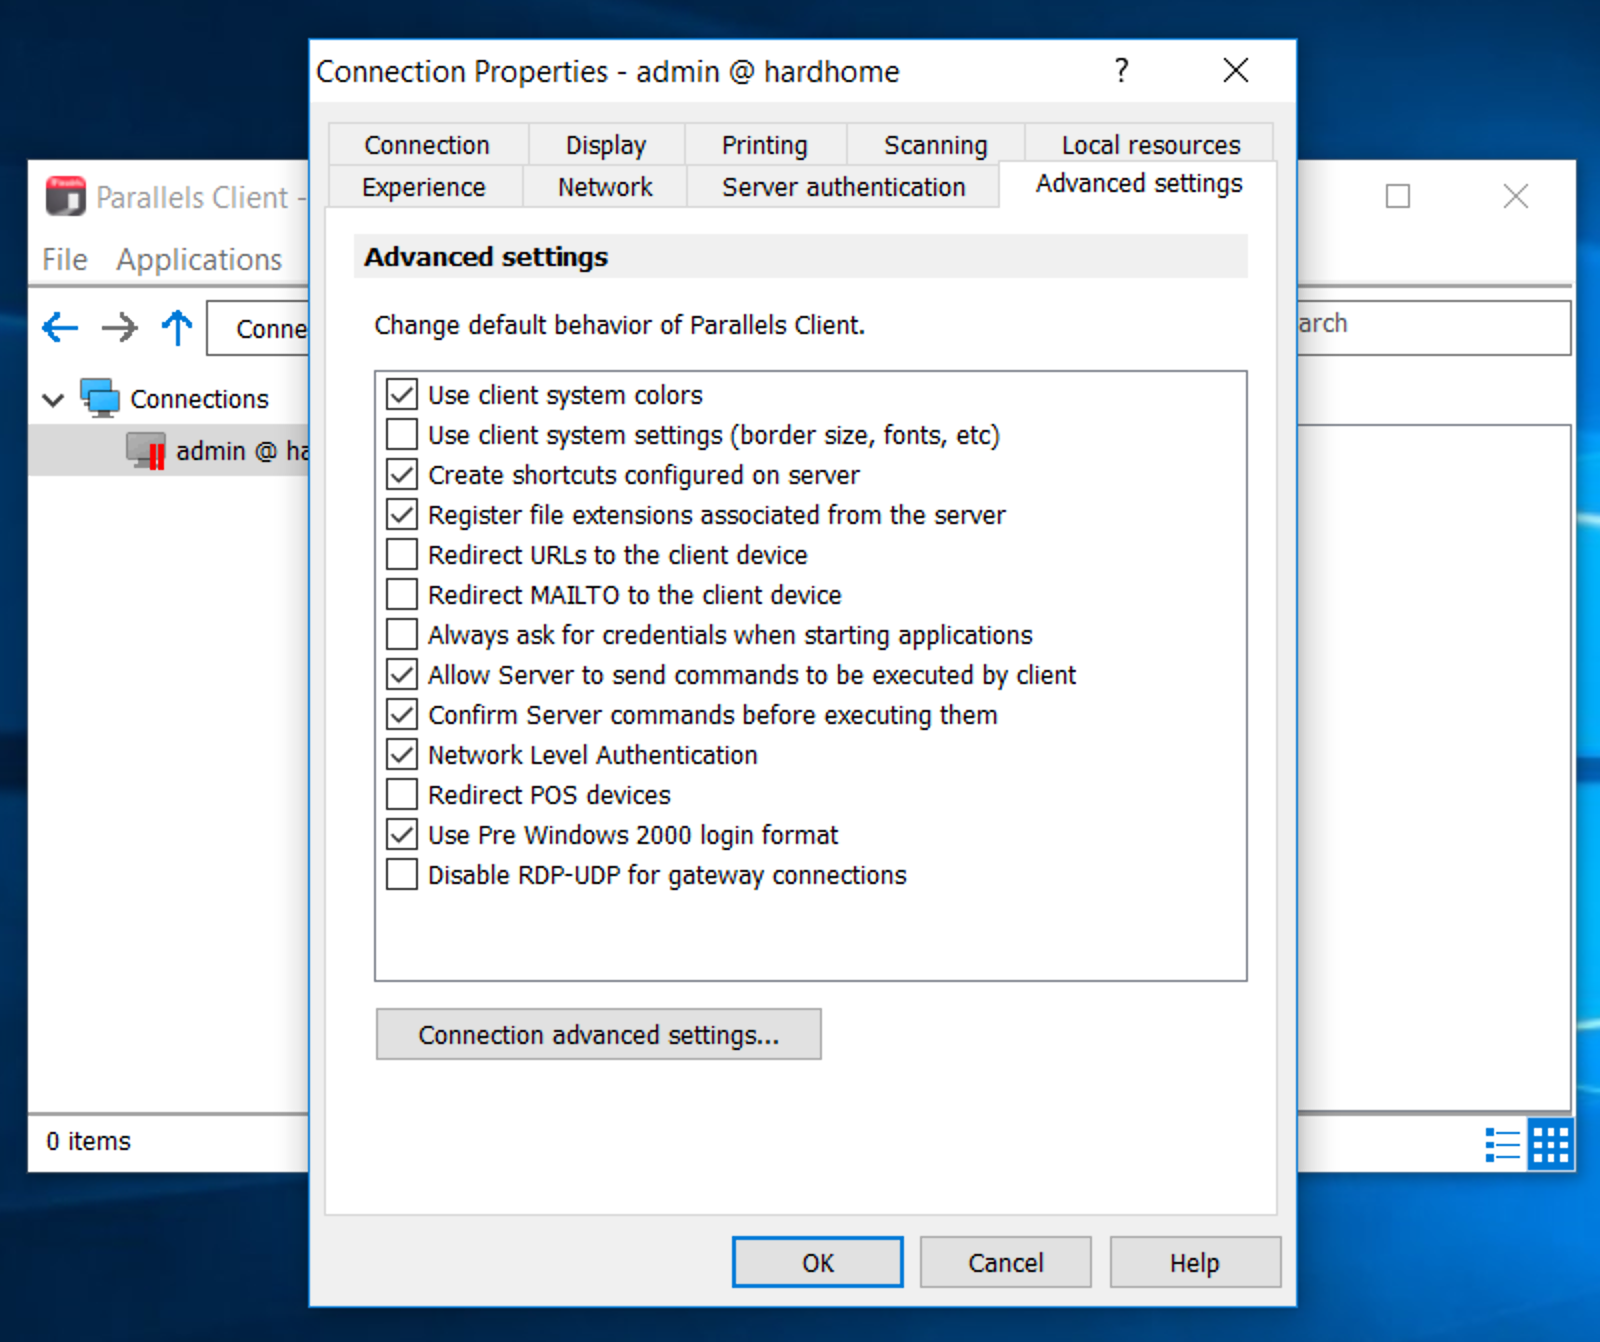1600x1342 pixels.
Task: Open the Connection tab
Action: point(427,145)
